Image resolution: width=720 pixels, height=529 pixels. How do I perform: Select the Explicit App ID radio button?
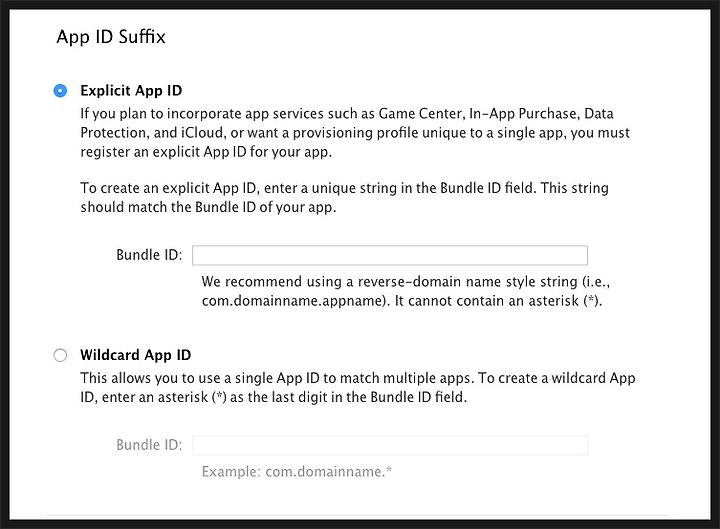click(x=60, y=90)
